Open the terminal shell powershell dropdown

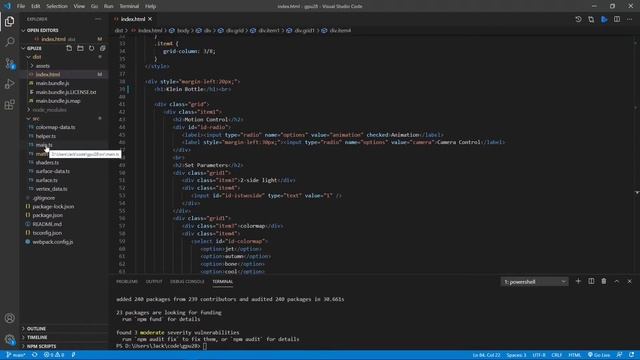[534, 282]
